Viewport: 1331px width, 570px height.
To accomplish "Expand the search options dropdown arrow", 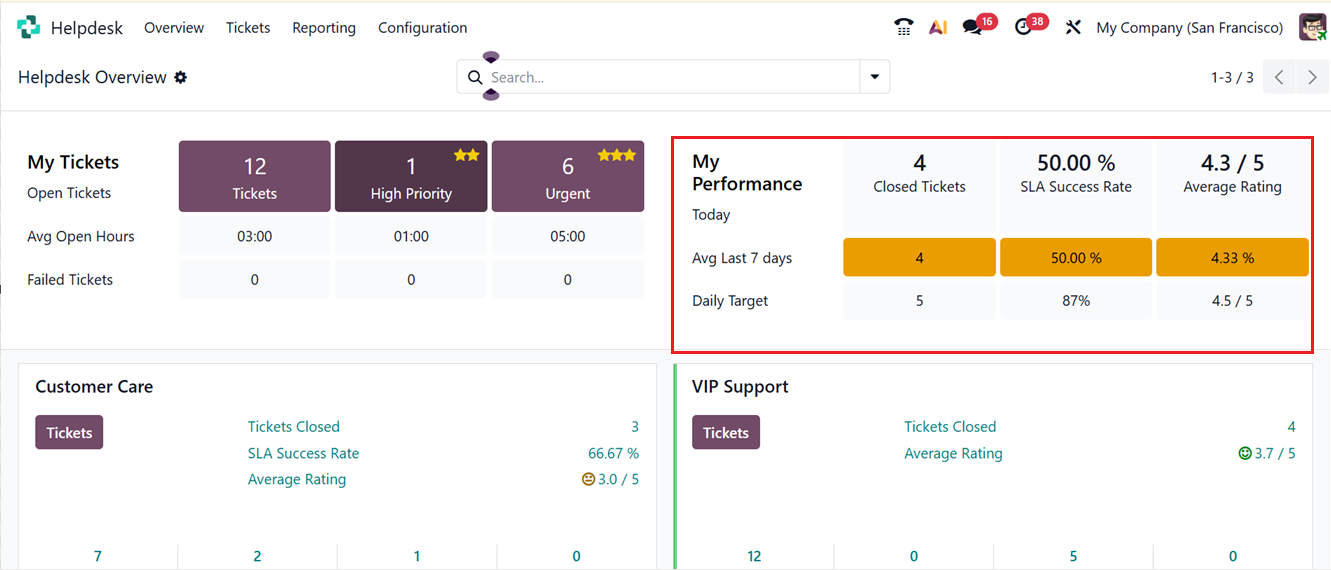I will [875, 77].
